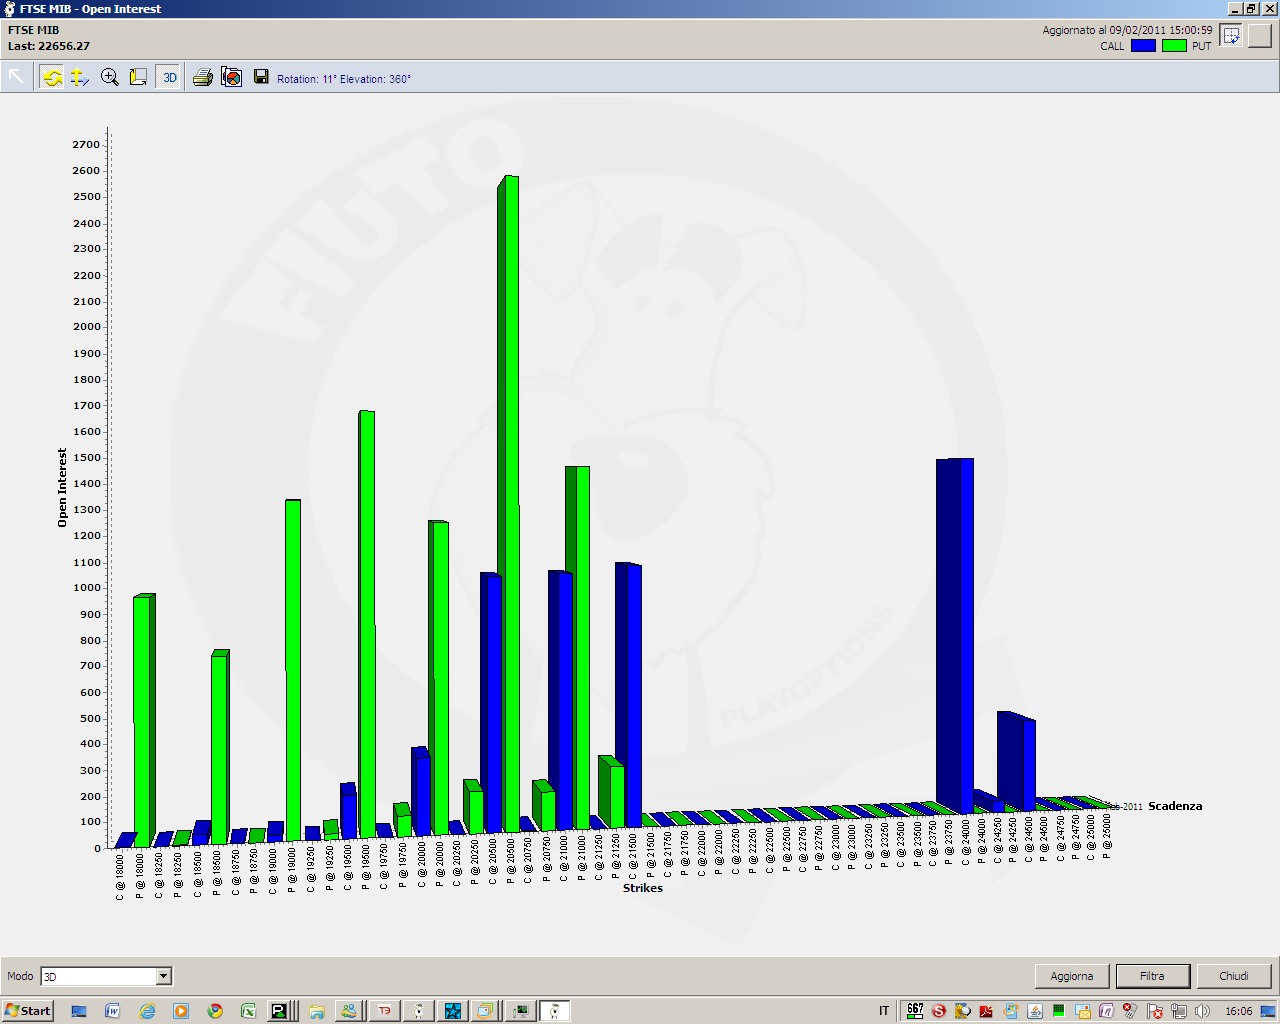Open the Windows Start menu
1280x1024 pixels.
(27, 1011)
